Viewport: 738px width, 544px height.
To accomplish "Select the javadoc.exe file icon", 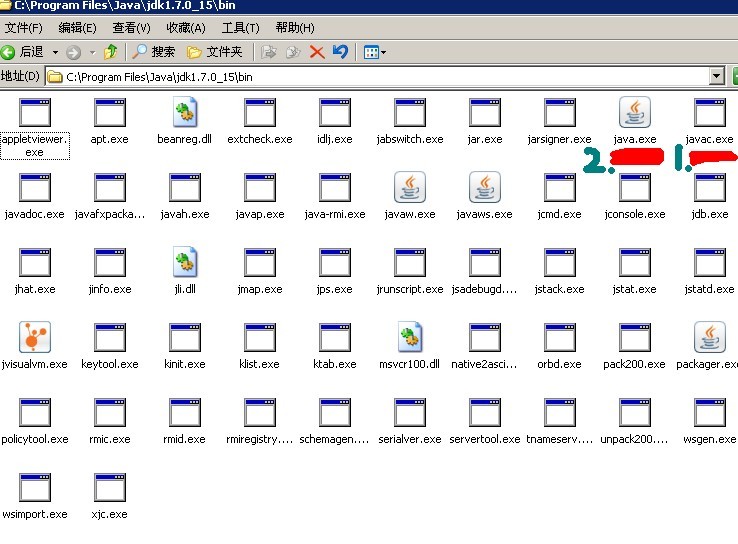I will coord(34,187).
